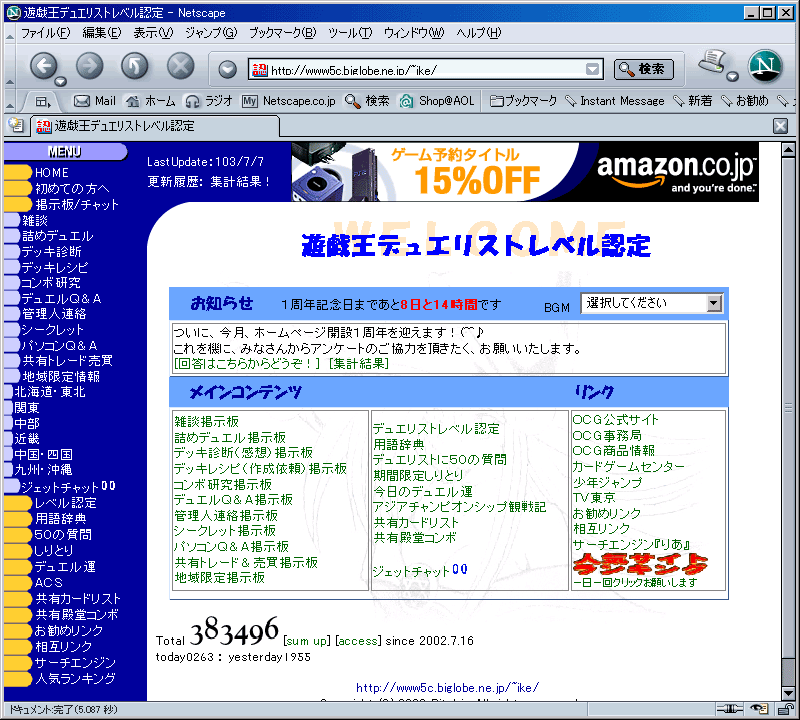Reload the page with the Reload button
Viewport: 800px width, 720px height.
(135, 66)
